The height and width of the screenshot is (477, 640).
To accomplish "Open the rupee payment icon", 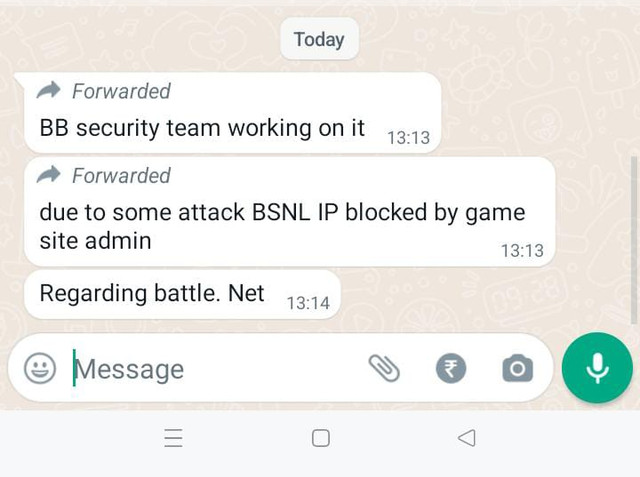I will pyautogui.click(x=451, y=368).
